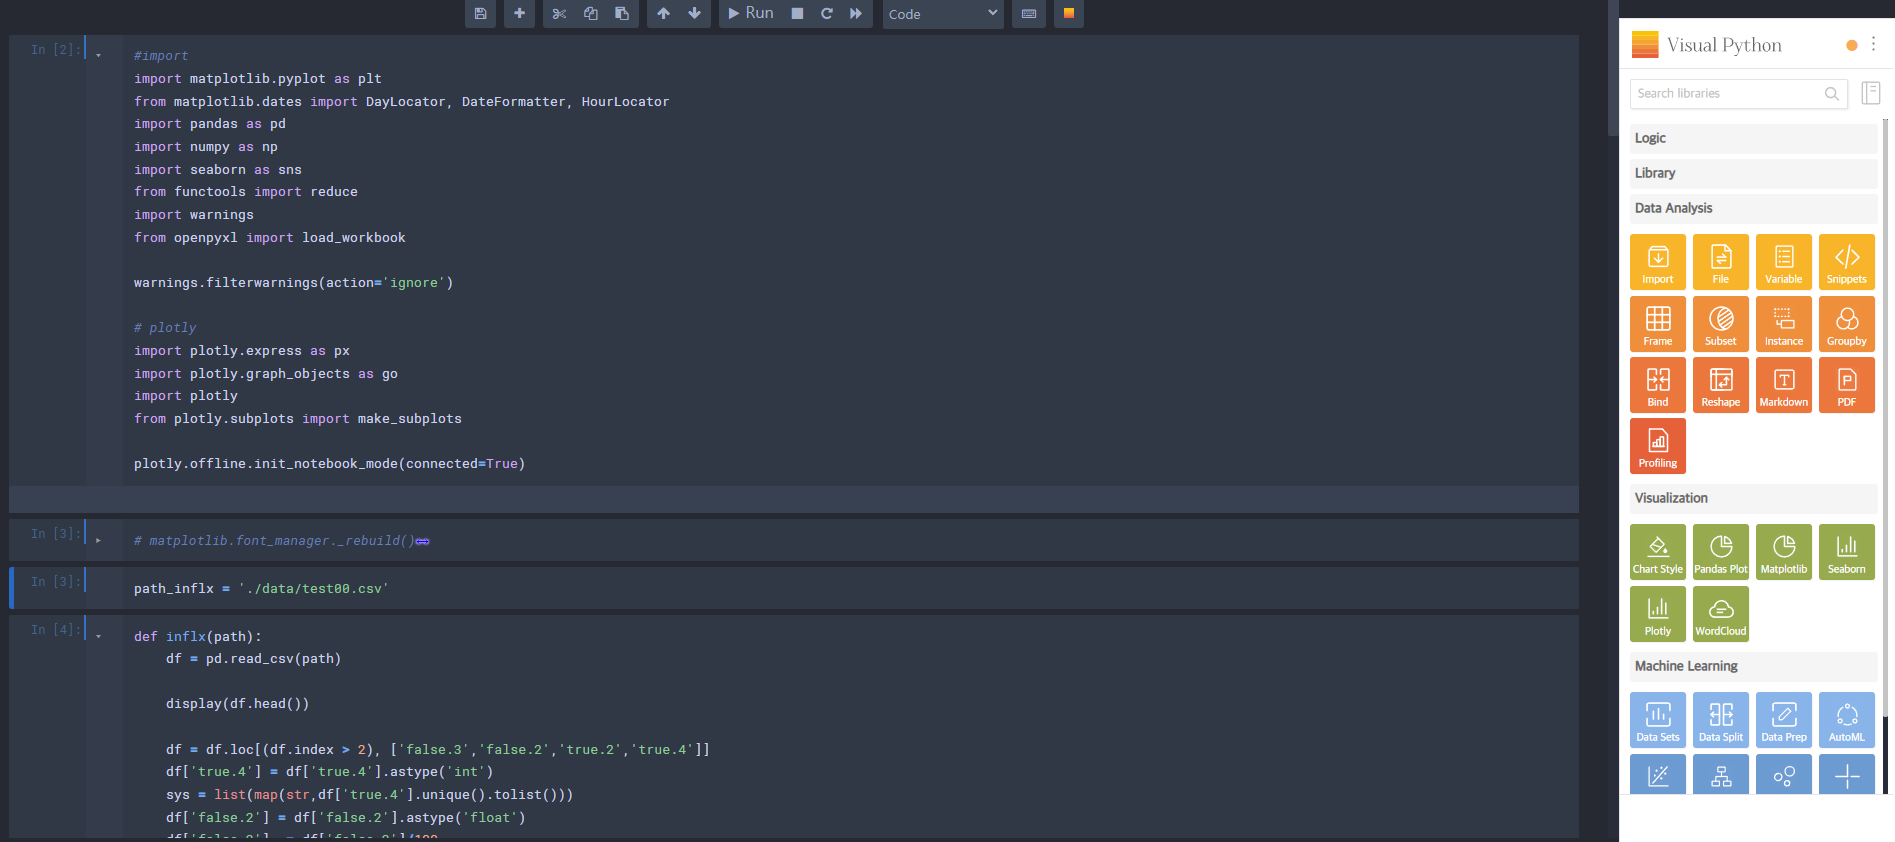Open the Pandas Plot tool
Image resolution: width=1895 pixels, height=842 pixels.
click(1721, 552)
